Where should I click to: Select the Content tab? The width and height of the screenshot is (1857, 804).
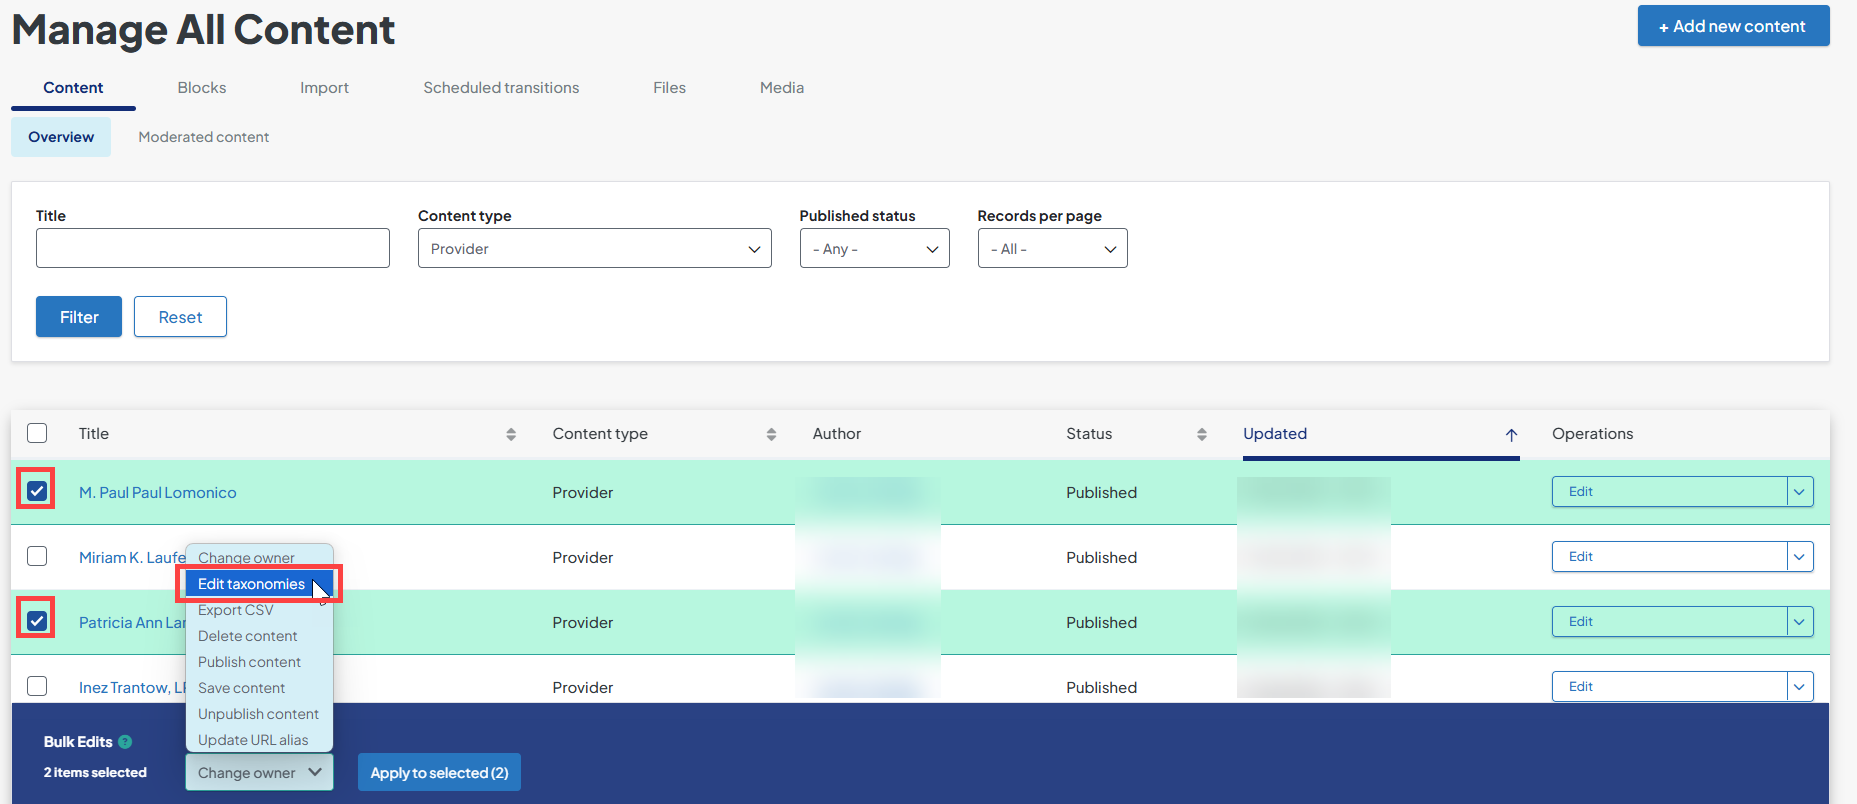(73, 88)
